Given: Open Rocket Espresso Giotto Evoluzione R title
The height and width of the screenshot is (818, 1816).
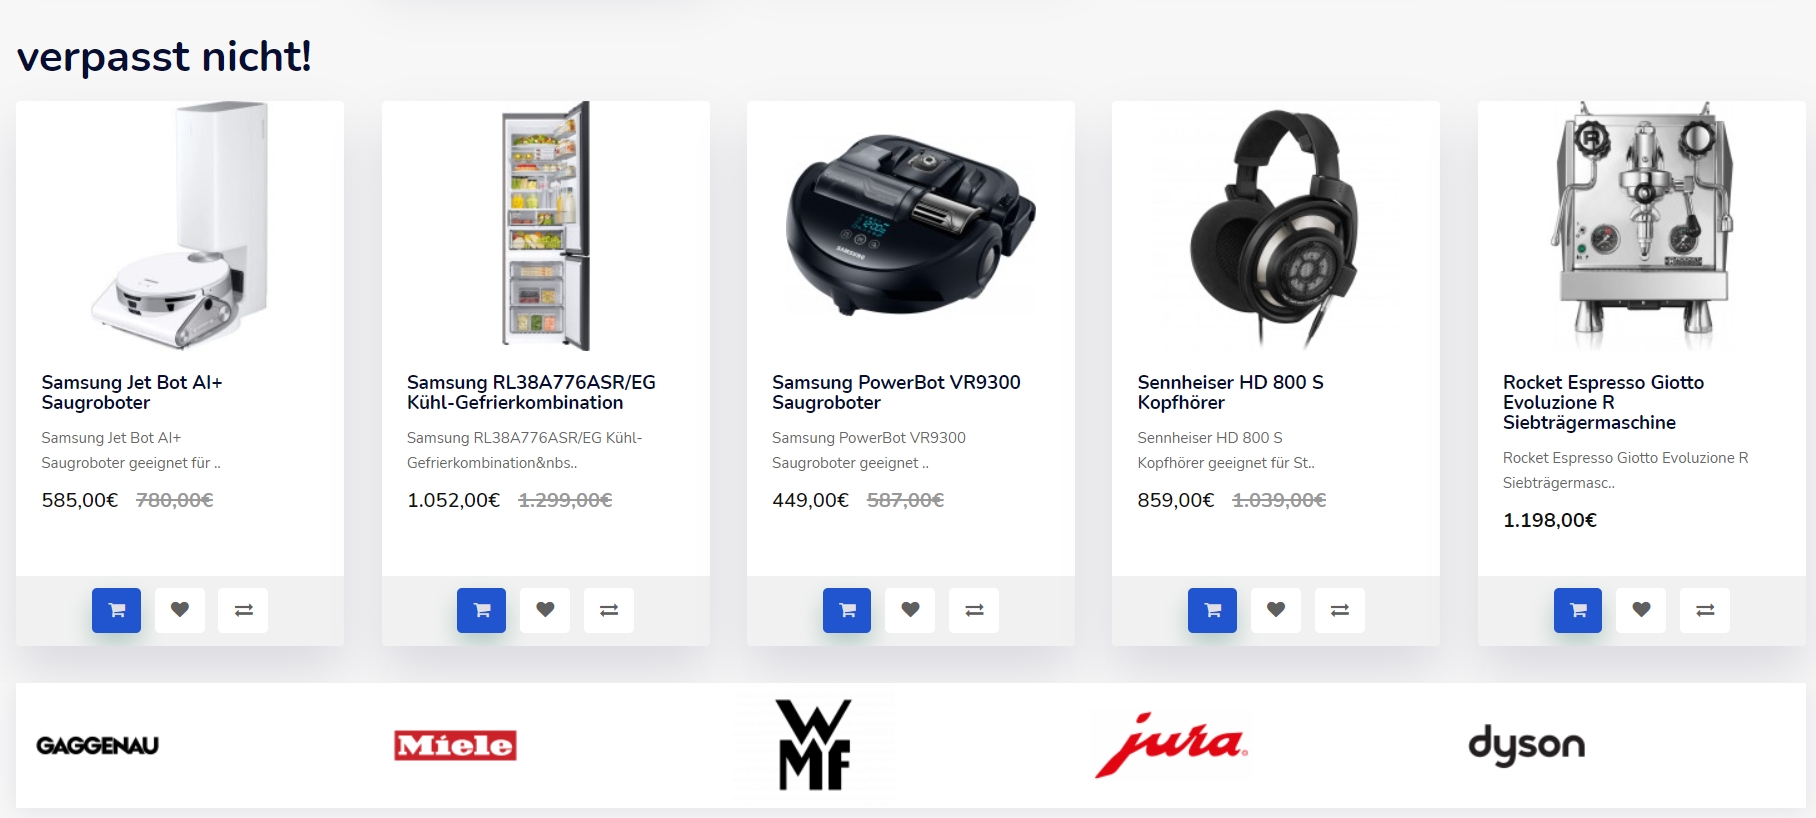Looking at the screenshot, I should pyautogui.click(x=1603, y=402).
